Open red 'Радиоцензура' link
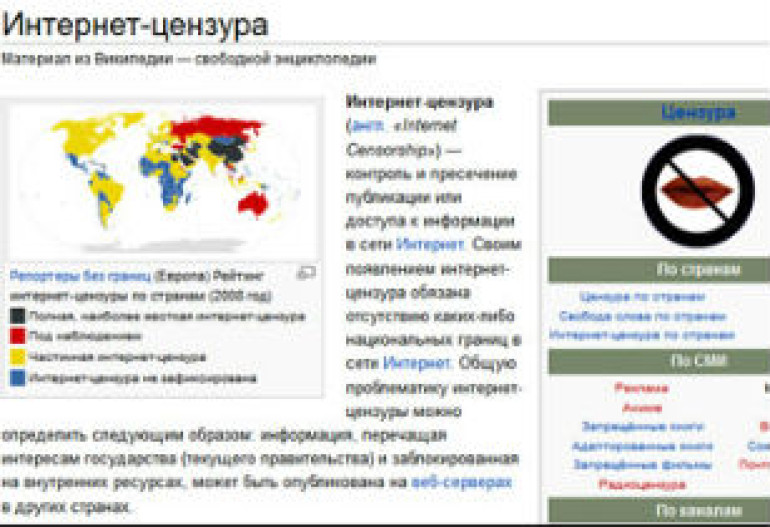 tap(642, 484)
